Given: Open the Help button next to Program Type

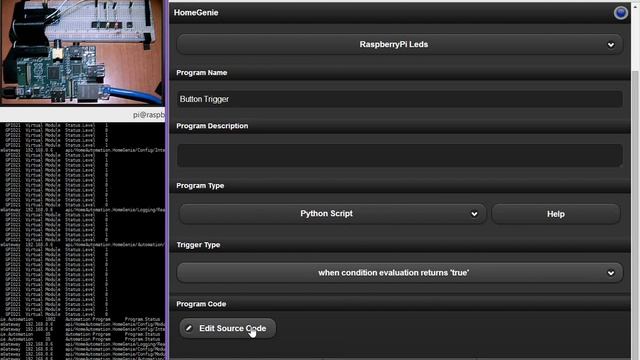Looking at the screenshot, I should coord(556,214).
